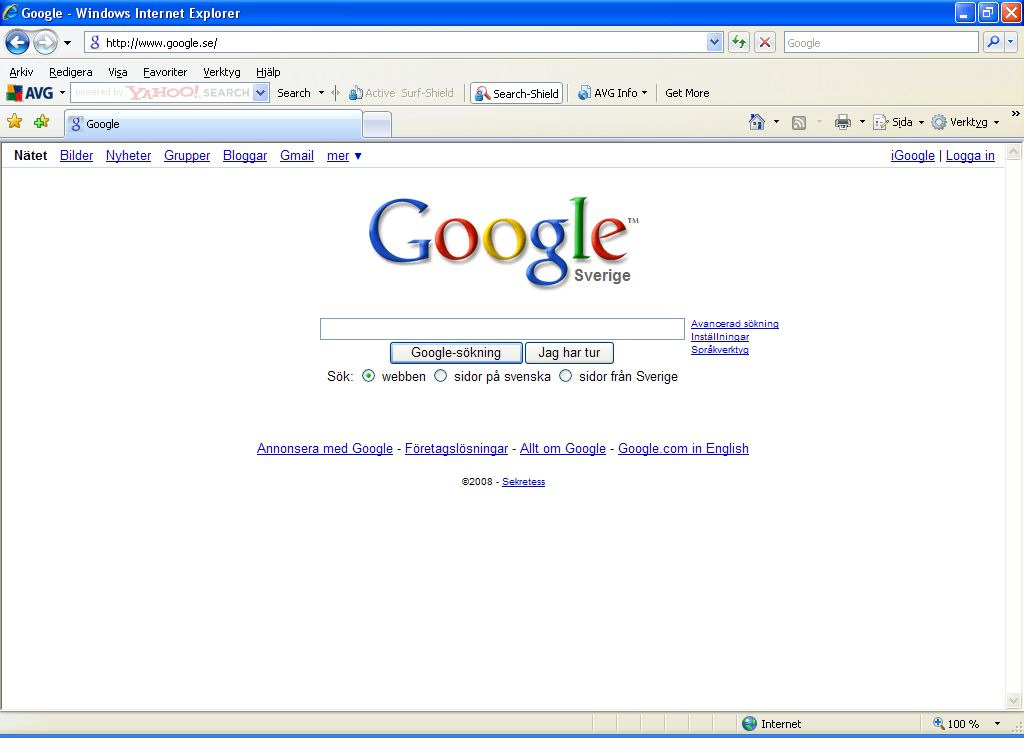
Task: Click the magnifier search icon beside search box
Action: click(993, 42)
